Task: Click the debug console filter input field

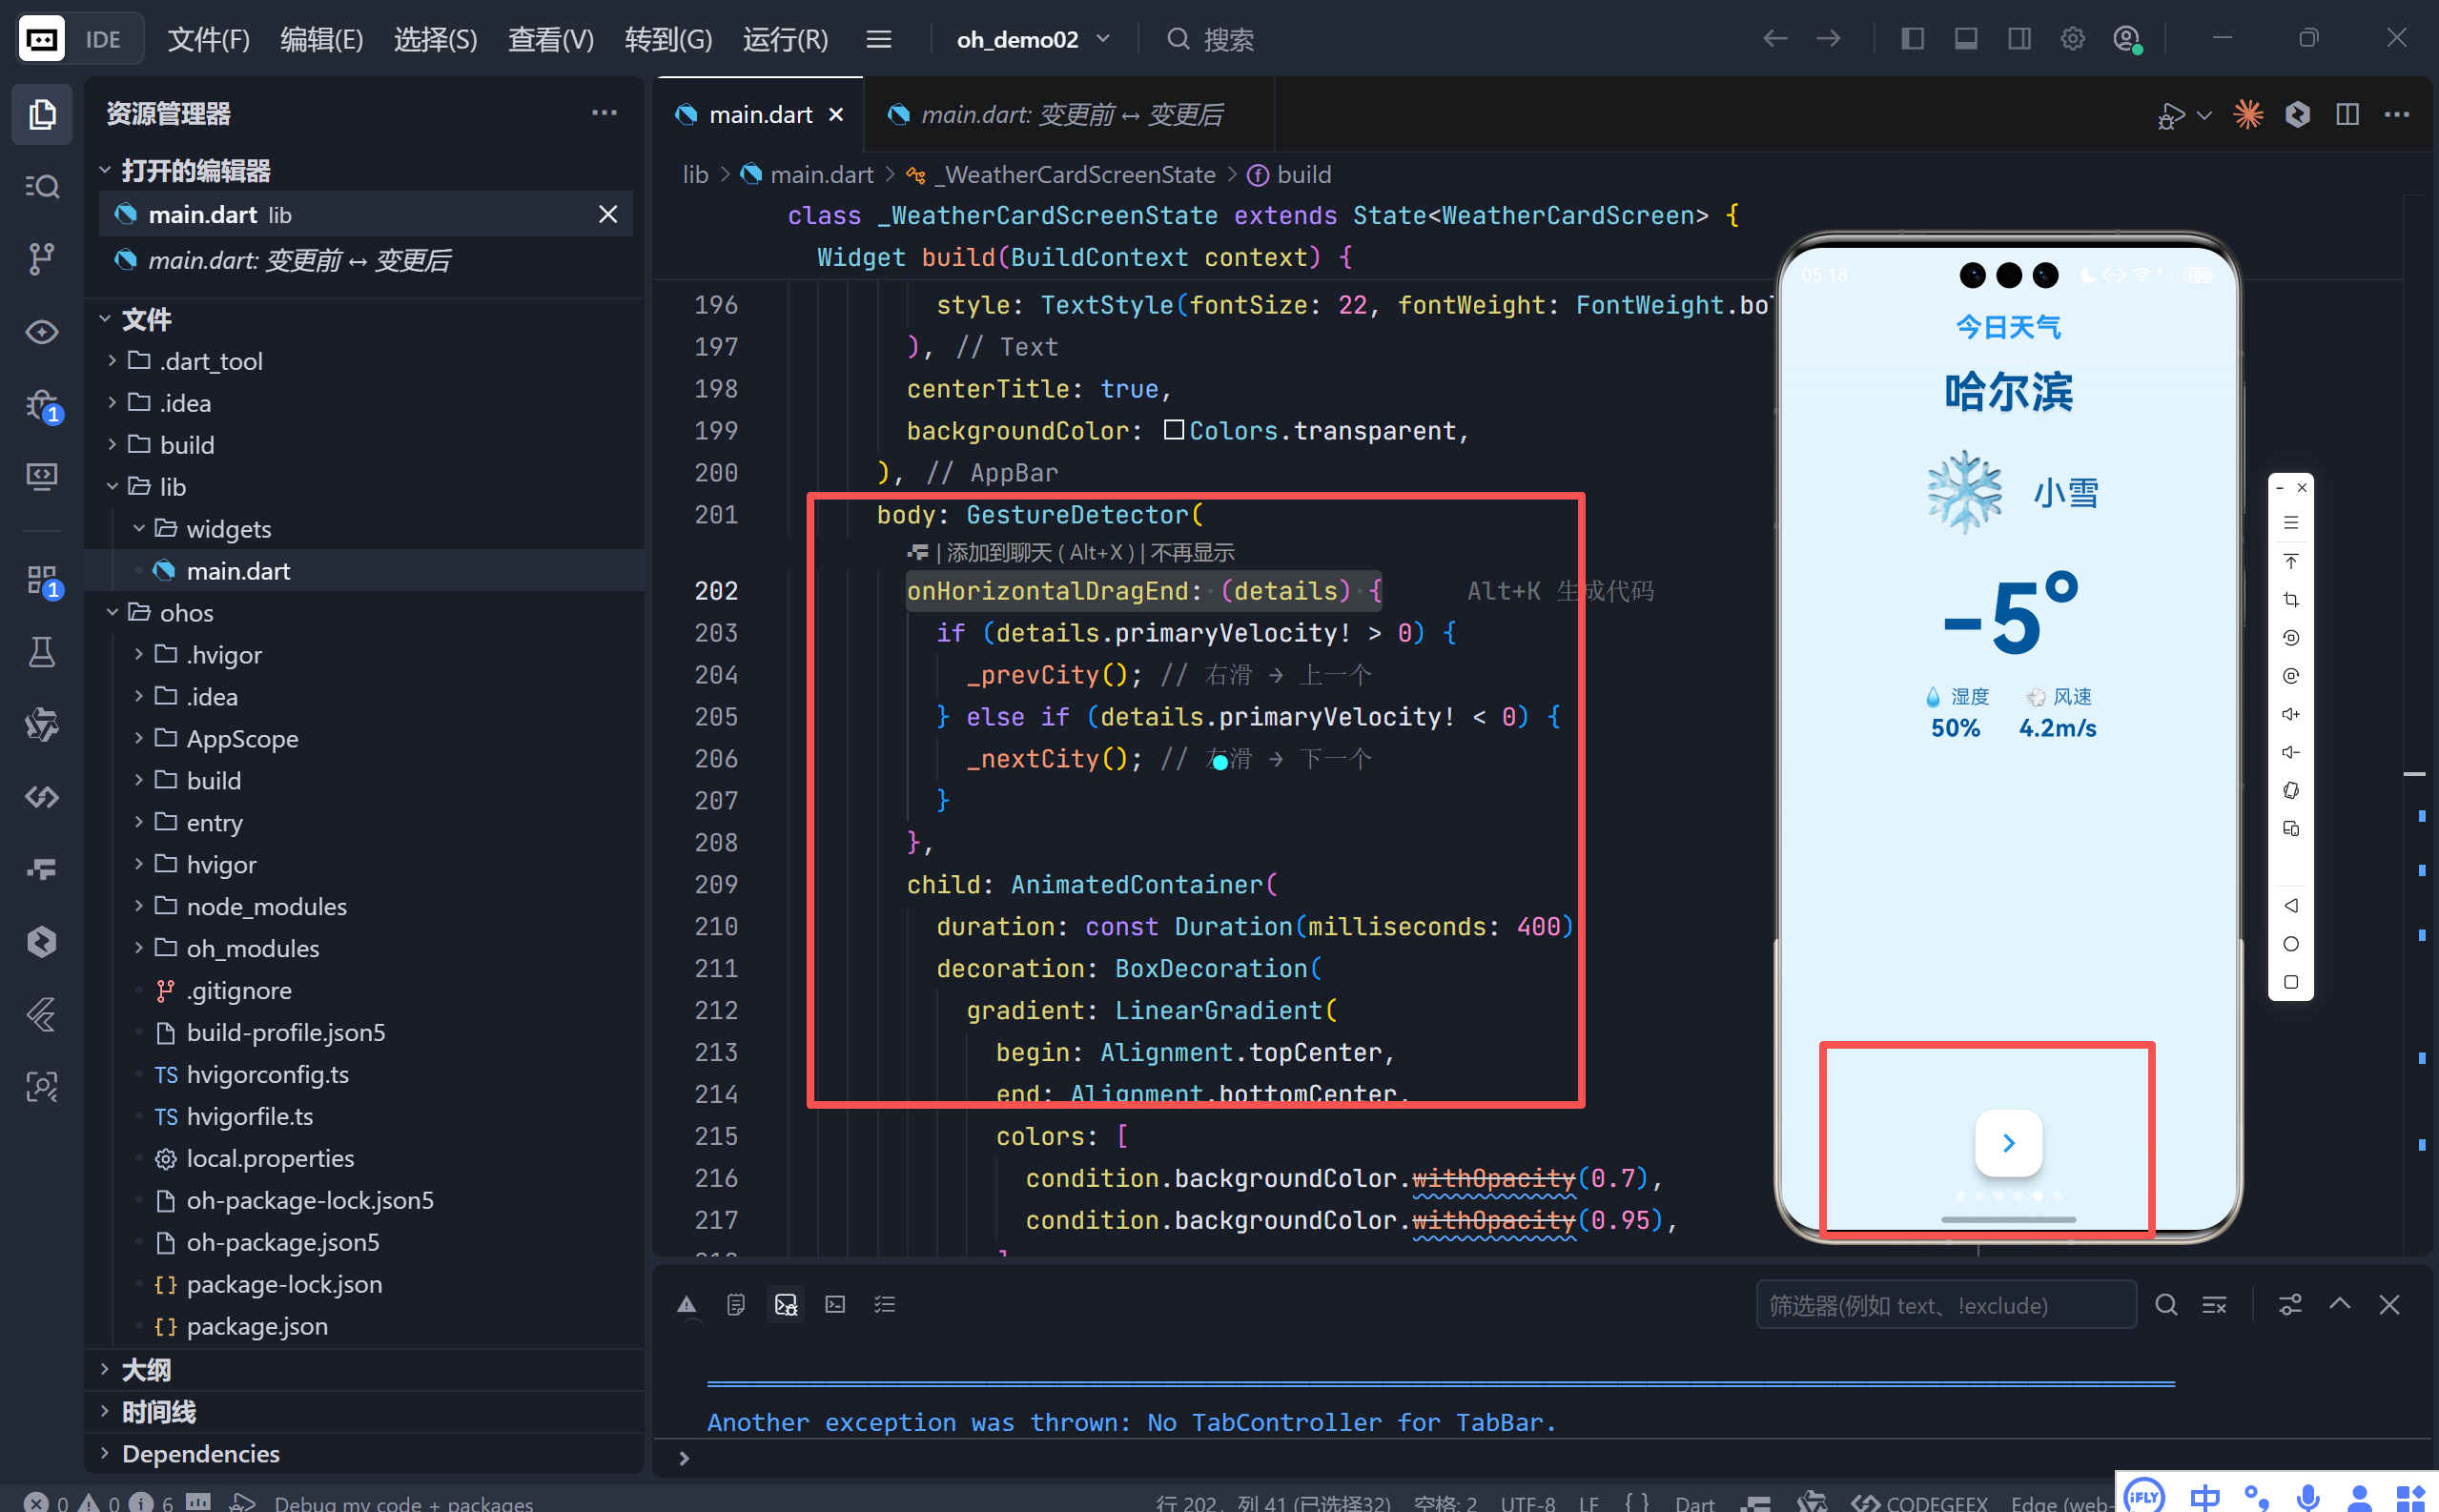Action: (1944, 1305)
